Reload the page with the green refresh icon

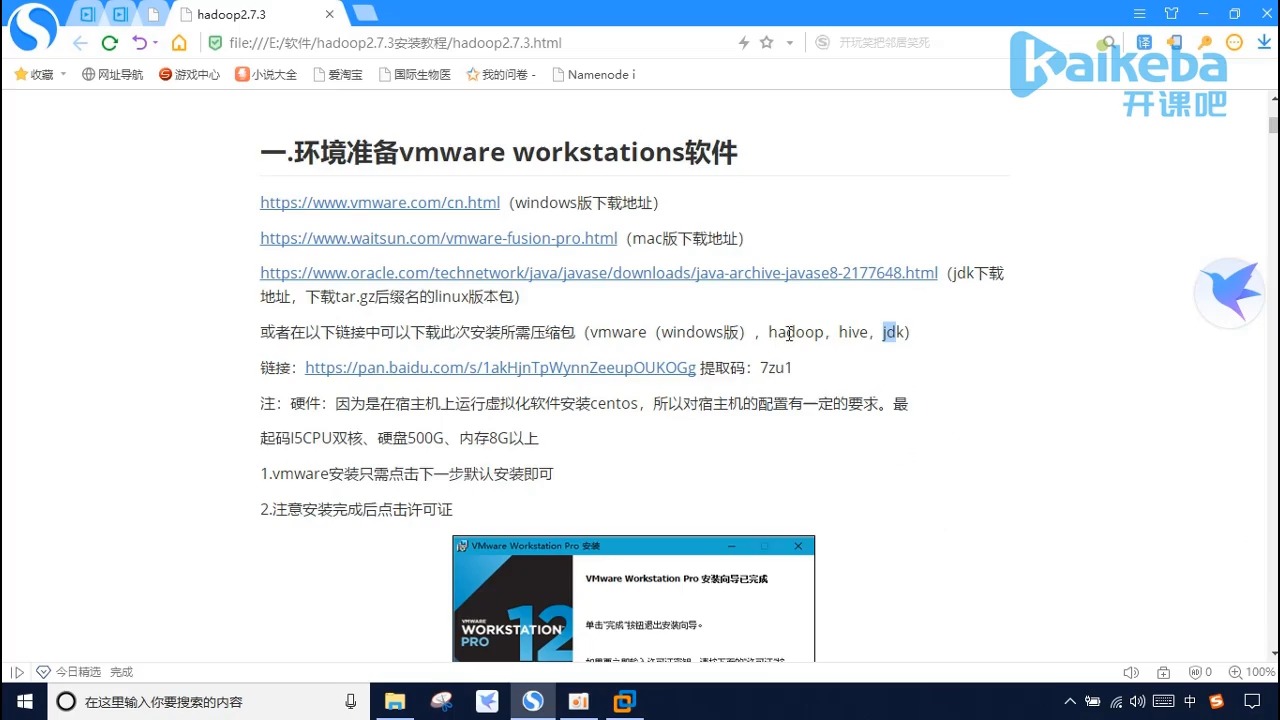(x=110, y=43)
